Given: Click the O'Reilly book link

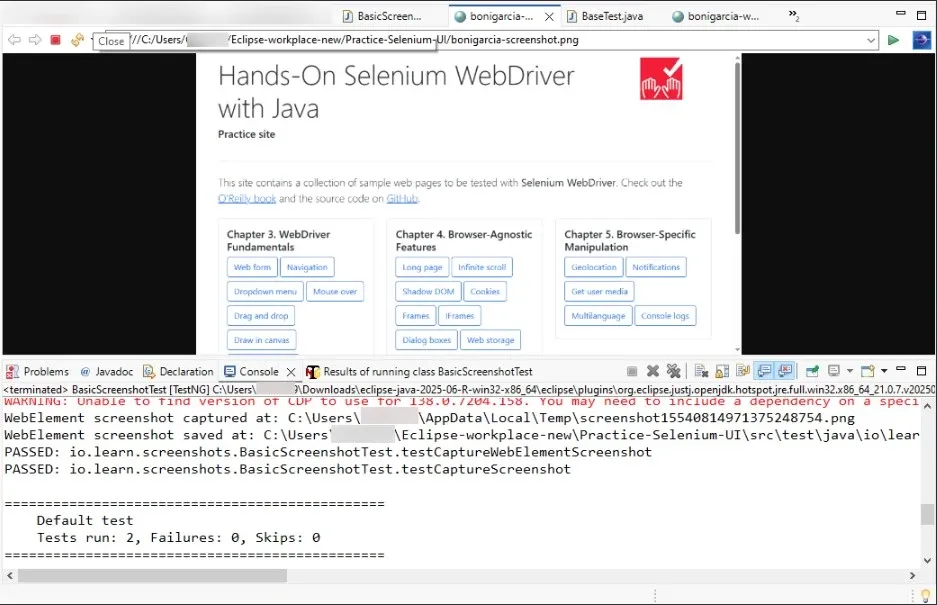Looking at the screenshot, I should tap(247, 198).
